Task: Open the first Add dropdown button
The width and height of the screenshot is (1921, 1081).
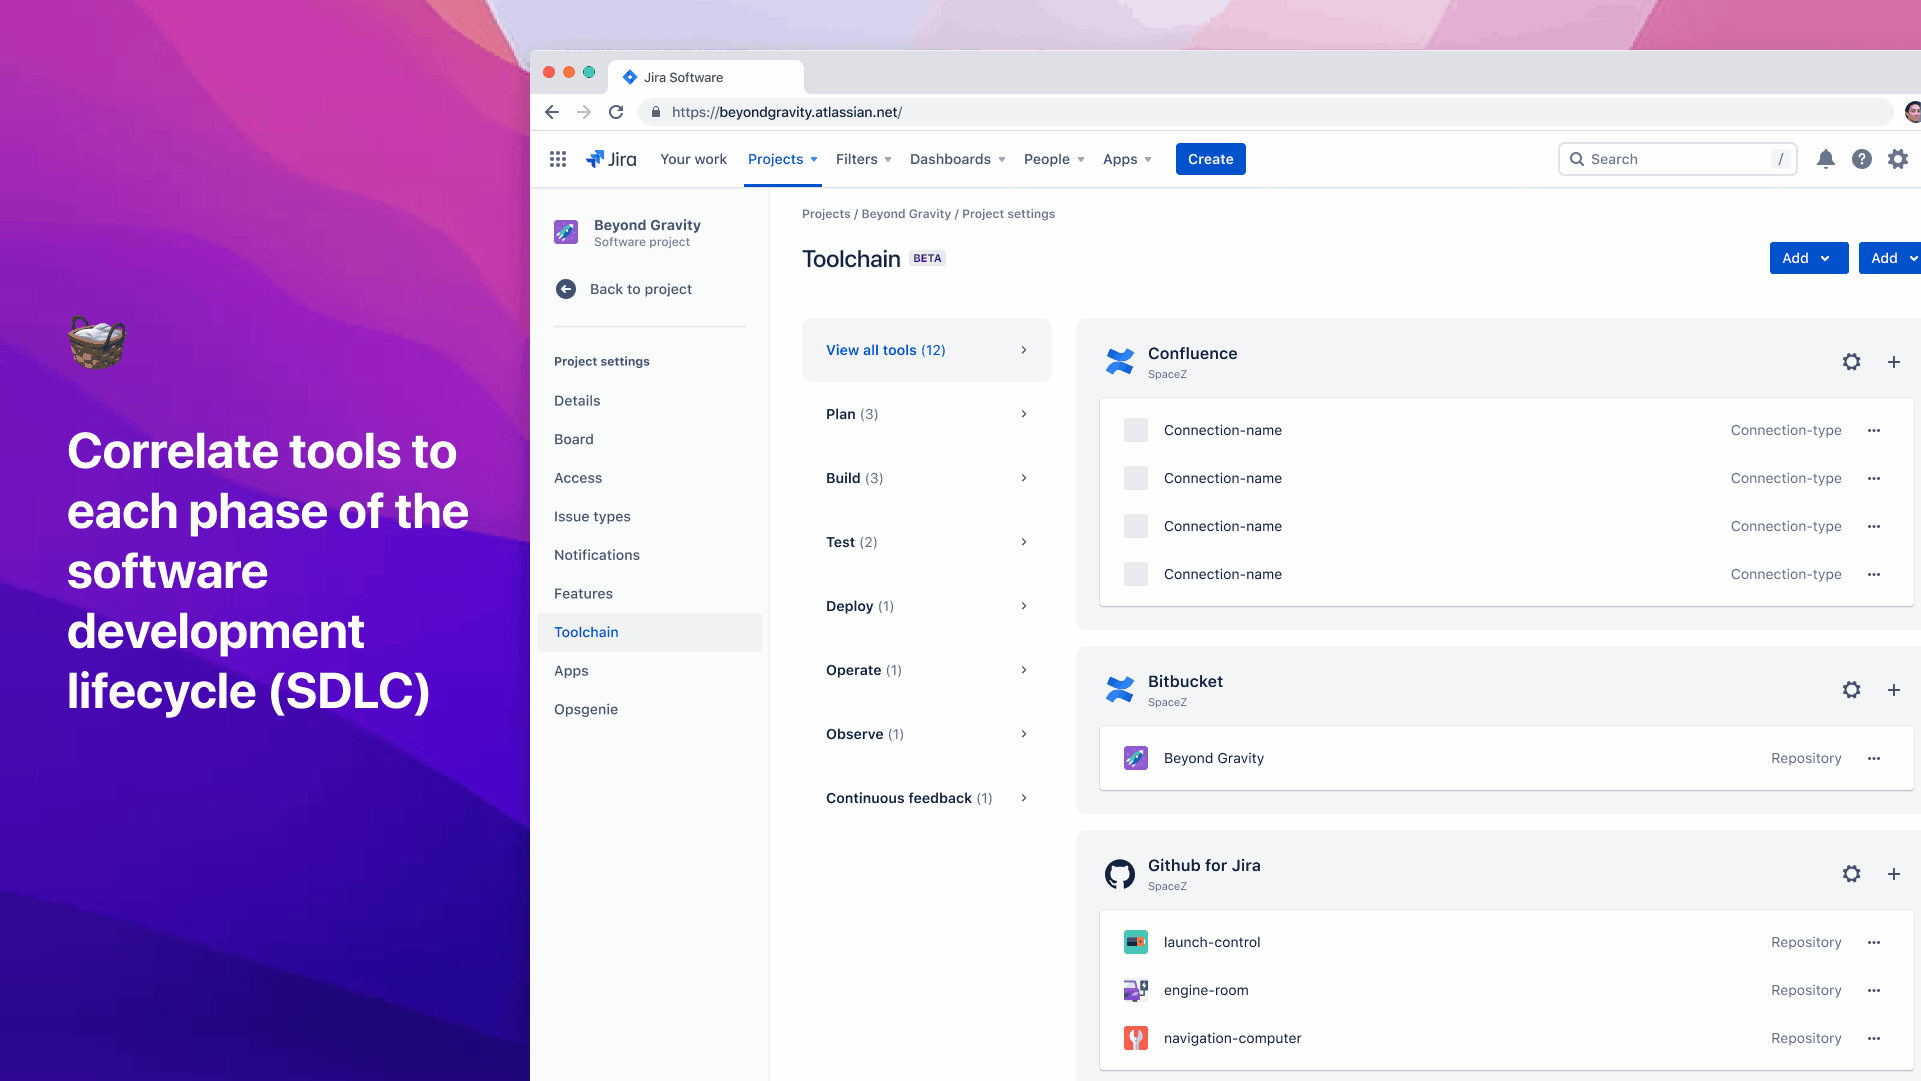Action: (1808, 258)
